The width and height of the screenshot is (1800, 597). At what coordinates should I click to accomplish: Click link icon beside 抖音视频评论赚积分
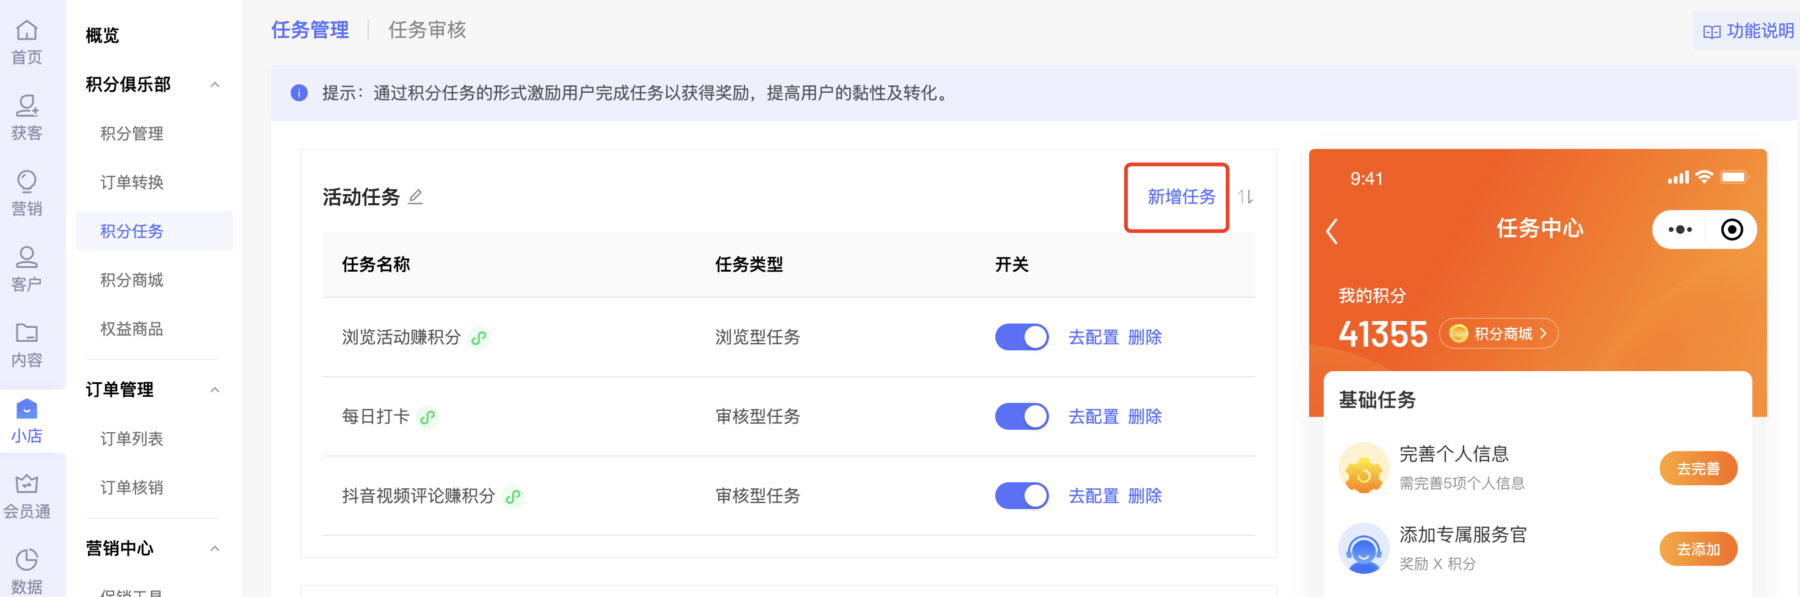click(x=513, y=496)
